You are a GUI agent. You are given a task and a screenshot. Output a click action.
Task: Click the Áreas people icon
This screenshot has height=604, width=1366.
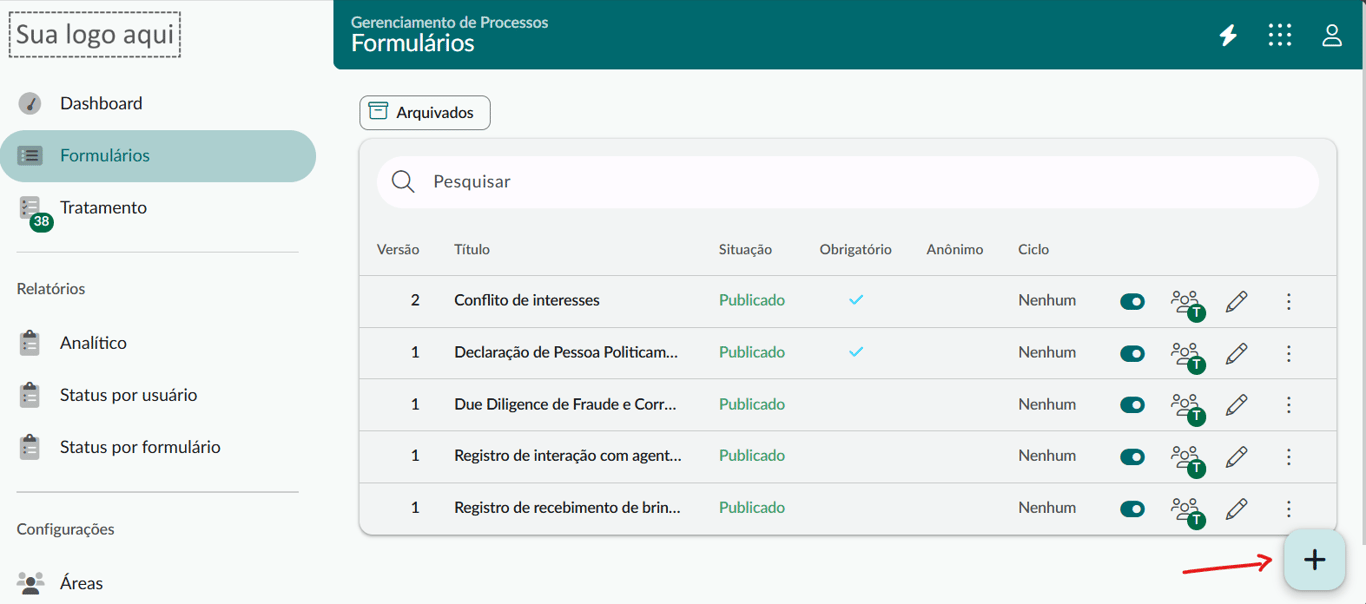click(31, 582)
